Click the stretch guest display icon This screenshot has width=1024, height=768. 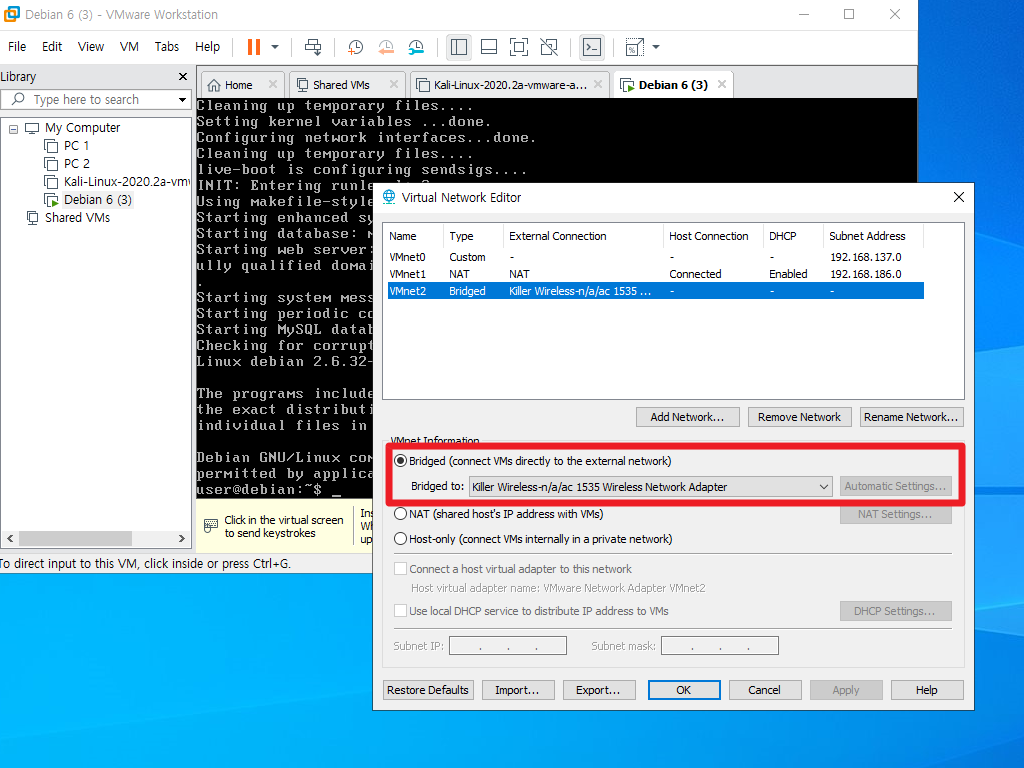pos(635,47)
